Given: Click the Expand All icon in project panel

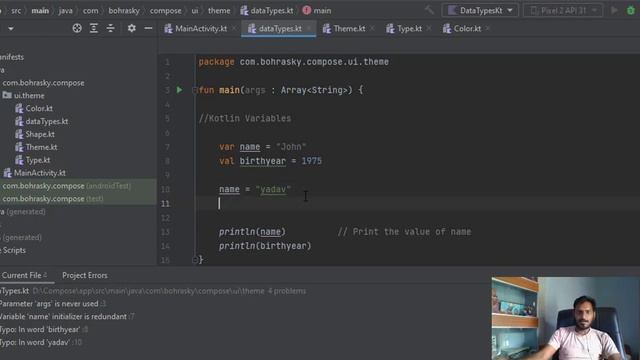Looking at the screenshot, I should pos(94,28).
